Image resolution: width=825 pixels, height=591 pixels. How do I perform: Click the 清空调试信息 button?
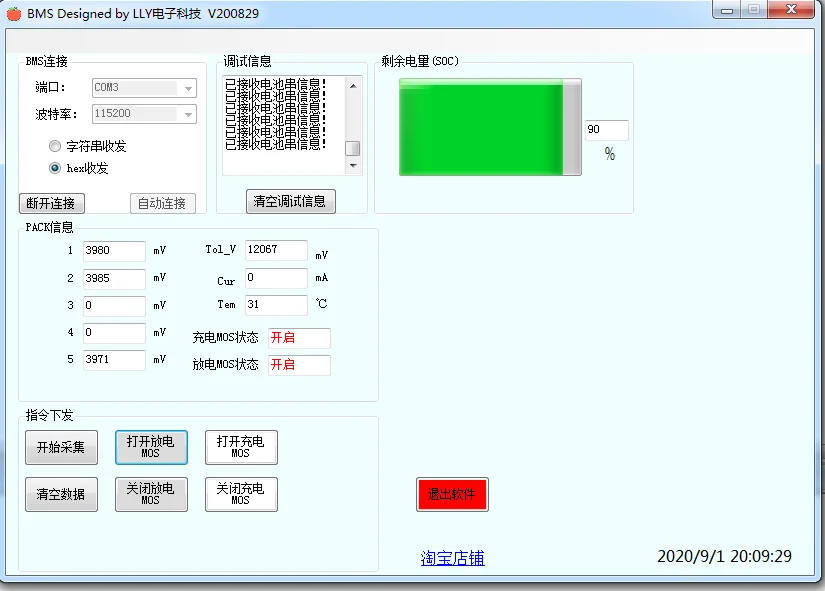(290, 201)
